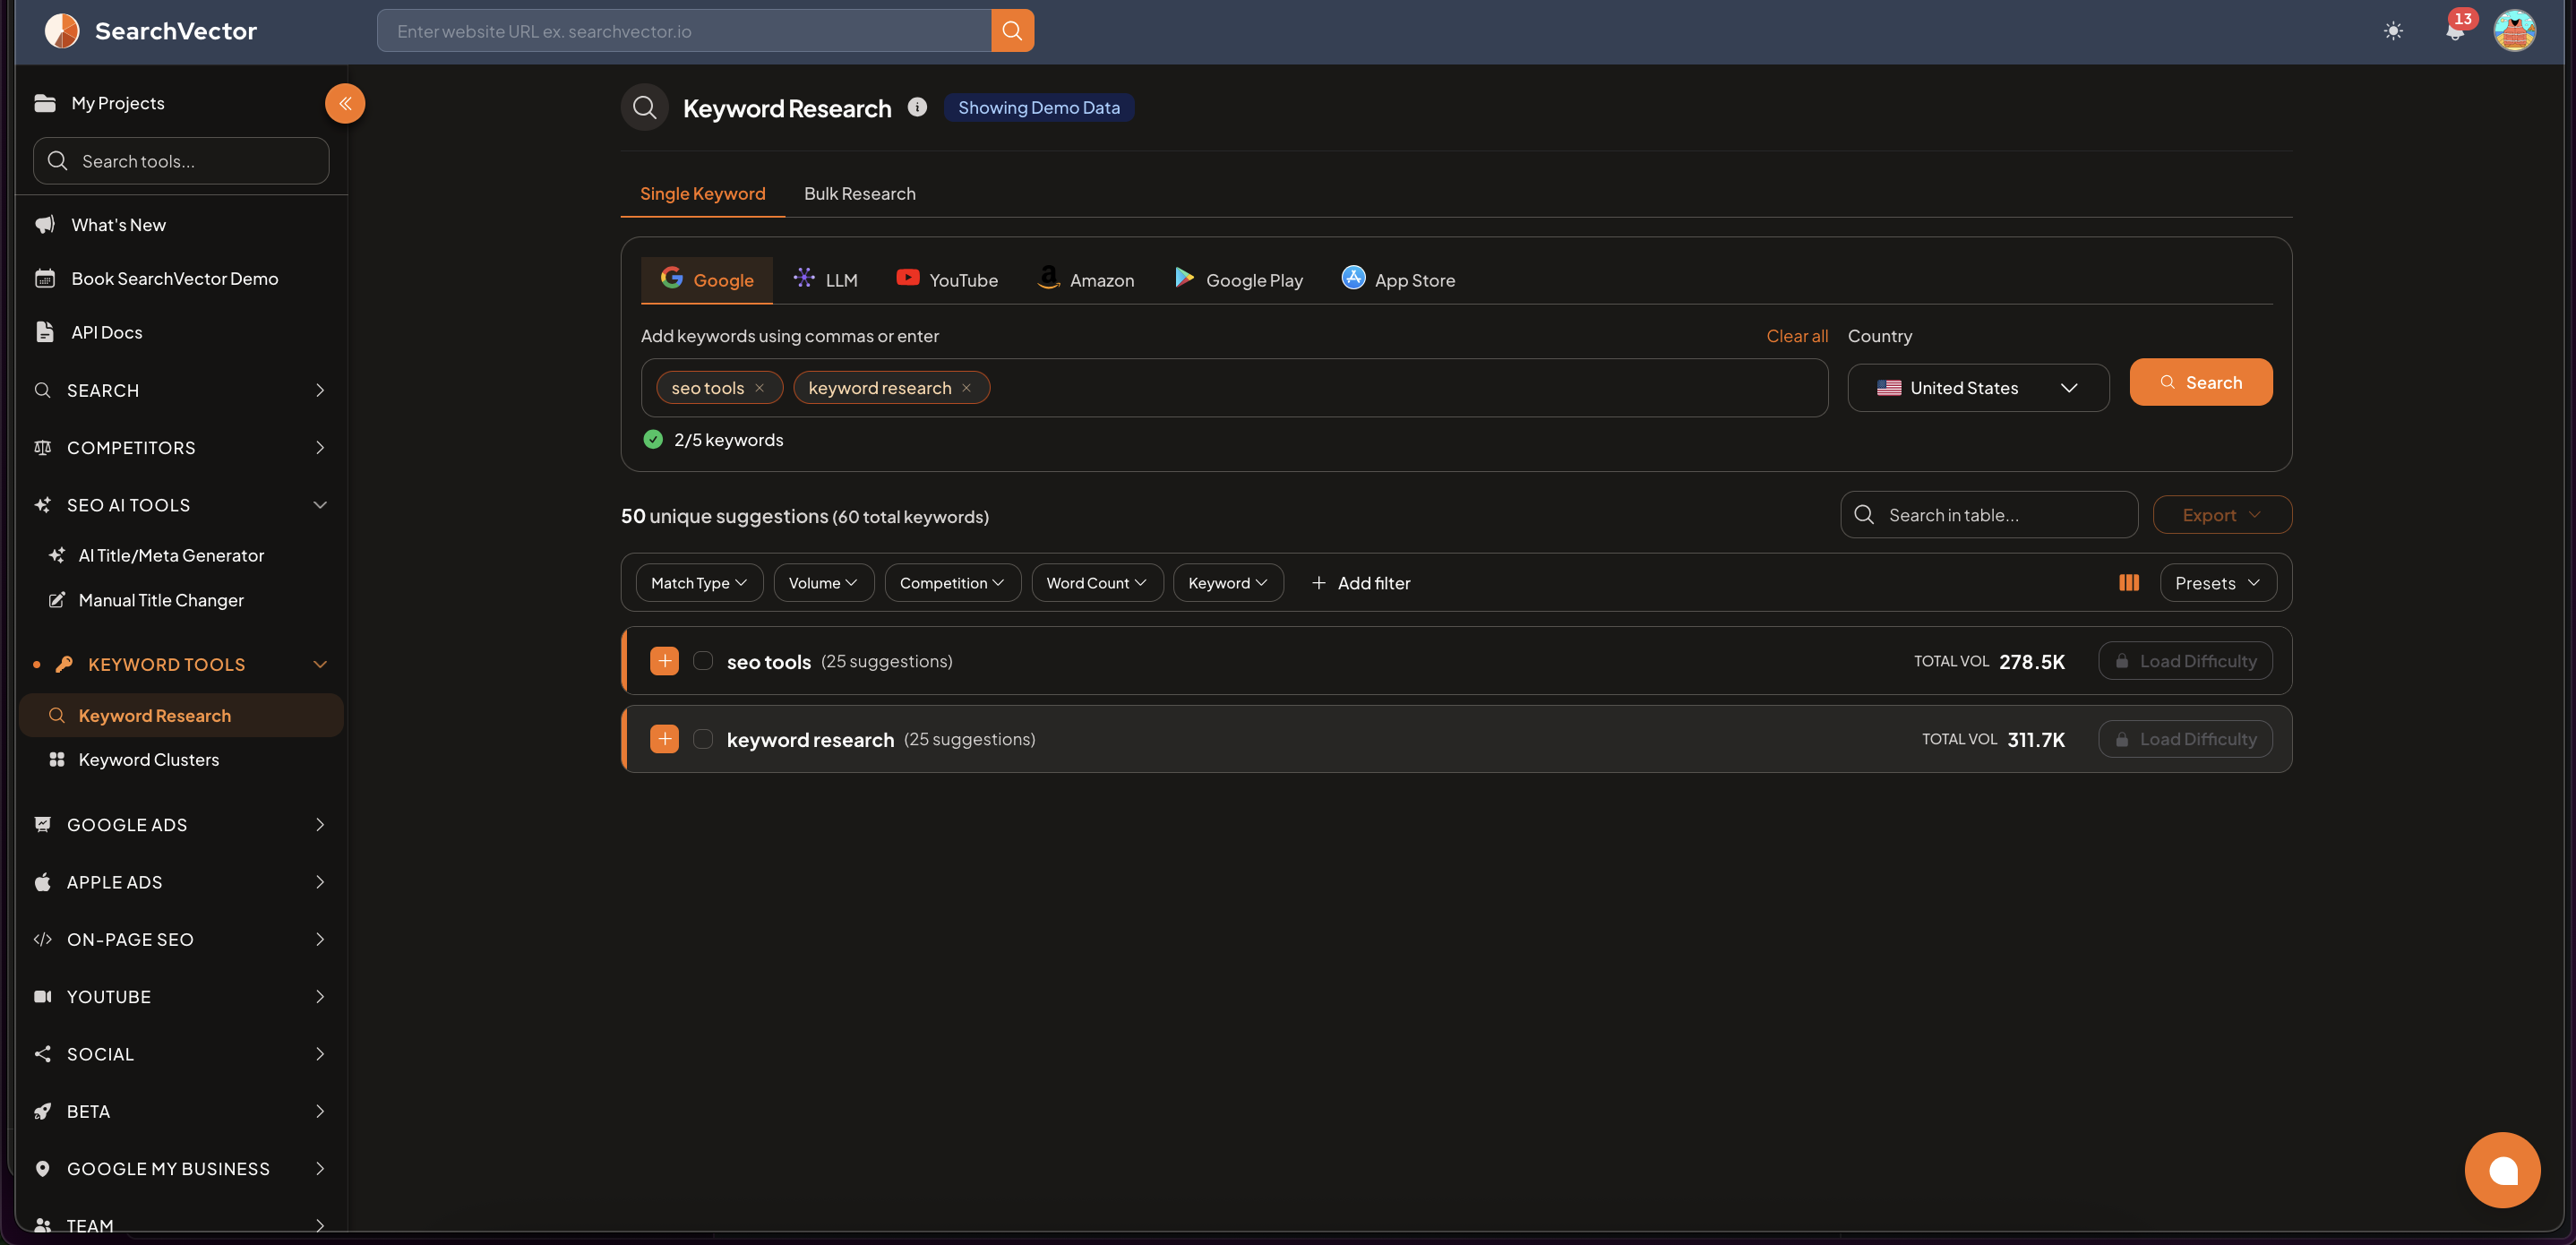Focus the website URL input field
Image resolution: width=2576 pixels, height=1245 pixels.
(684, 31)
